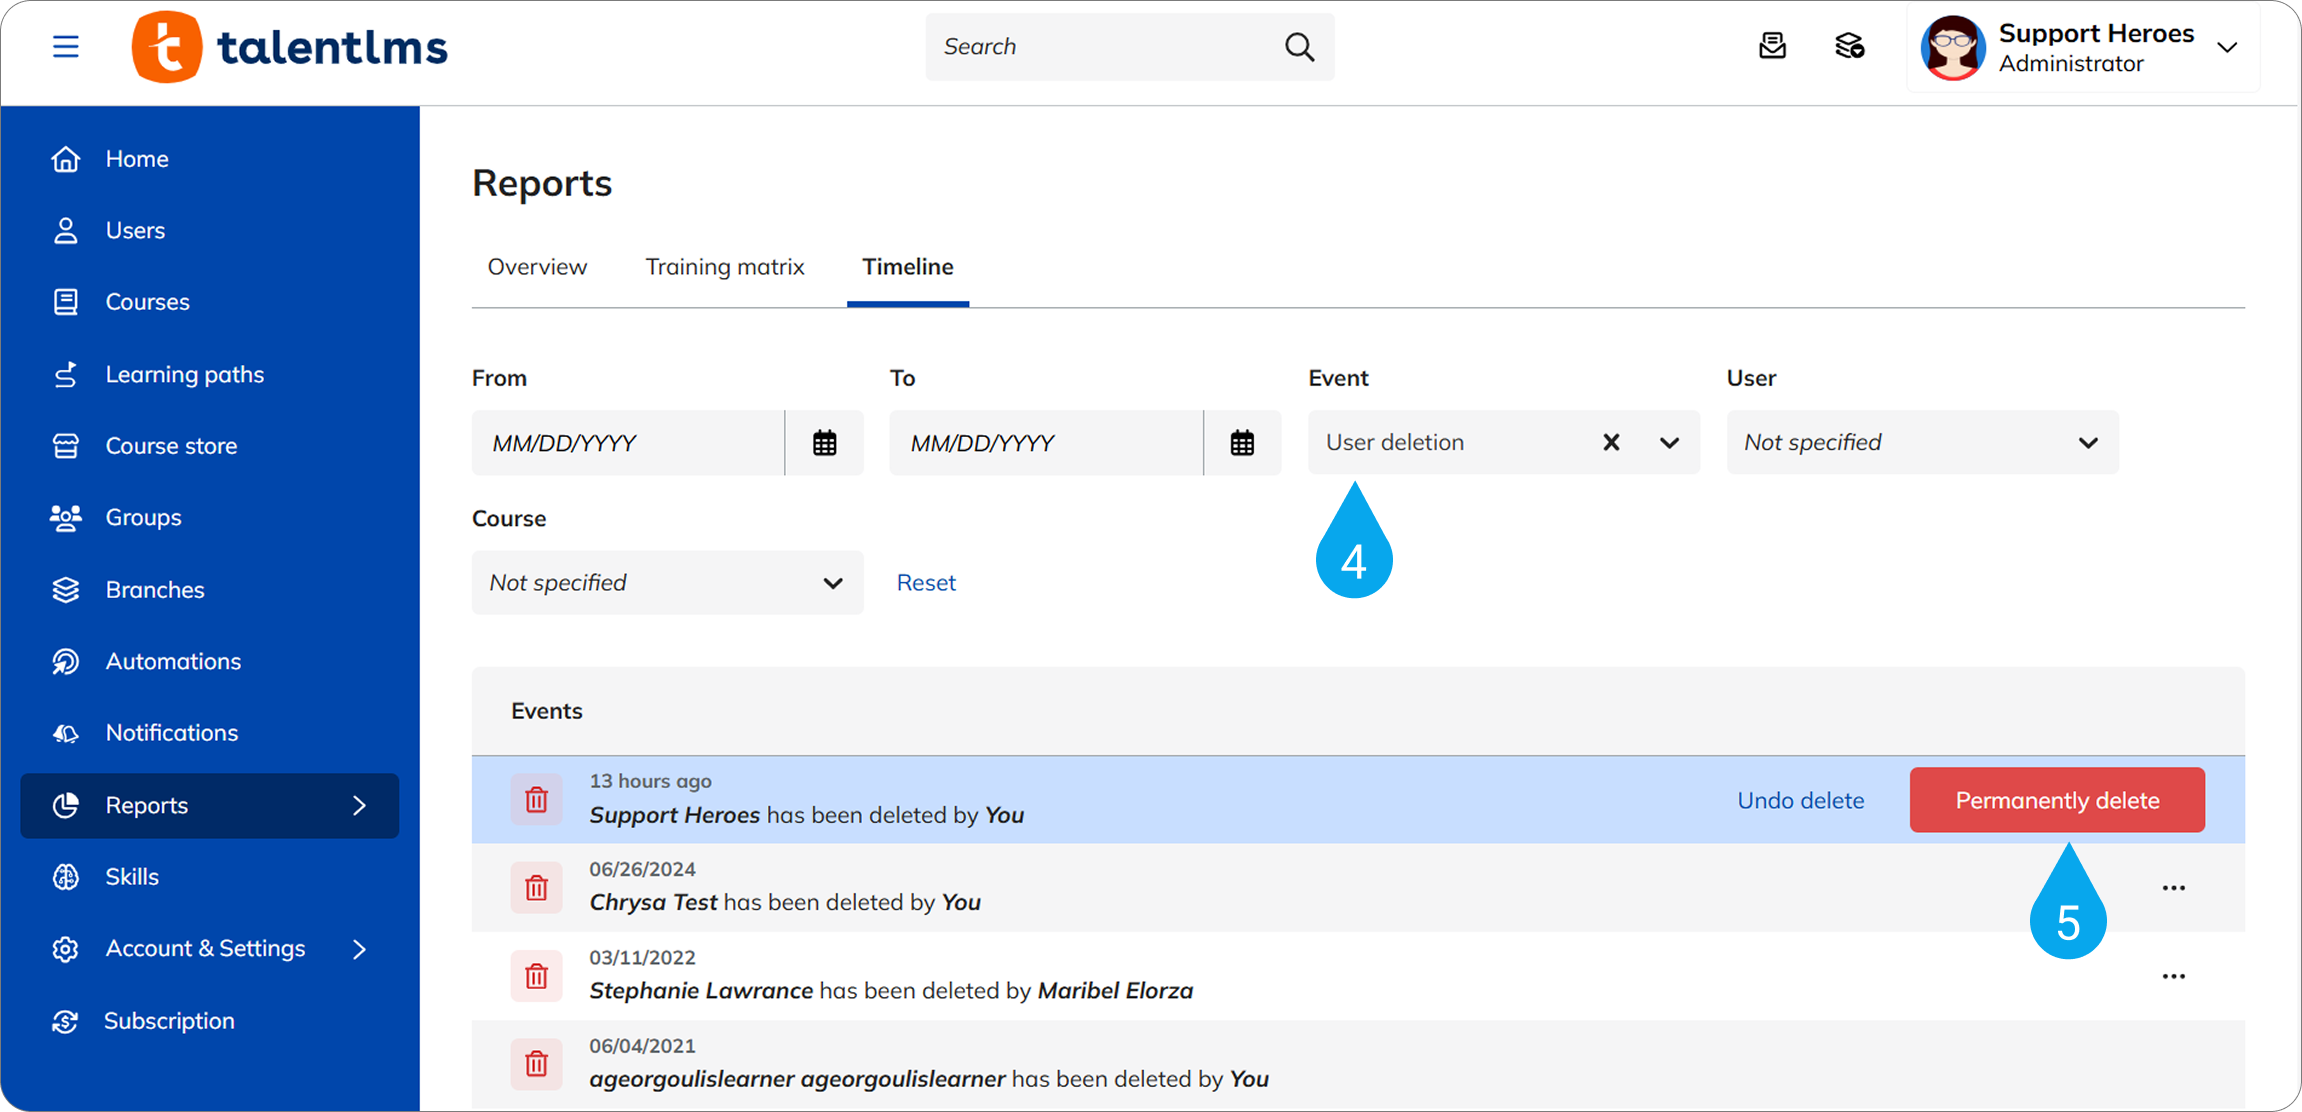The height and width of the screenshot is (1112, 2302).
Task: Switch to the Training matrix tab
Action: (x=724, y=267)
